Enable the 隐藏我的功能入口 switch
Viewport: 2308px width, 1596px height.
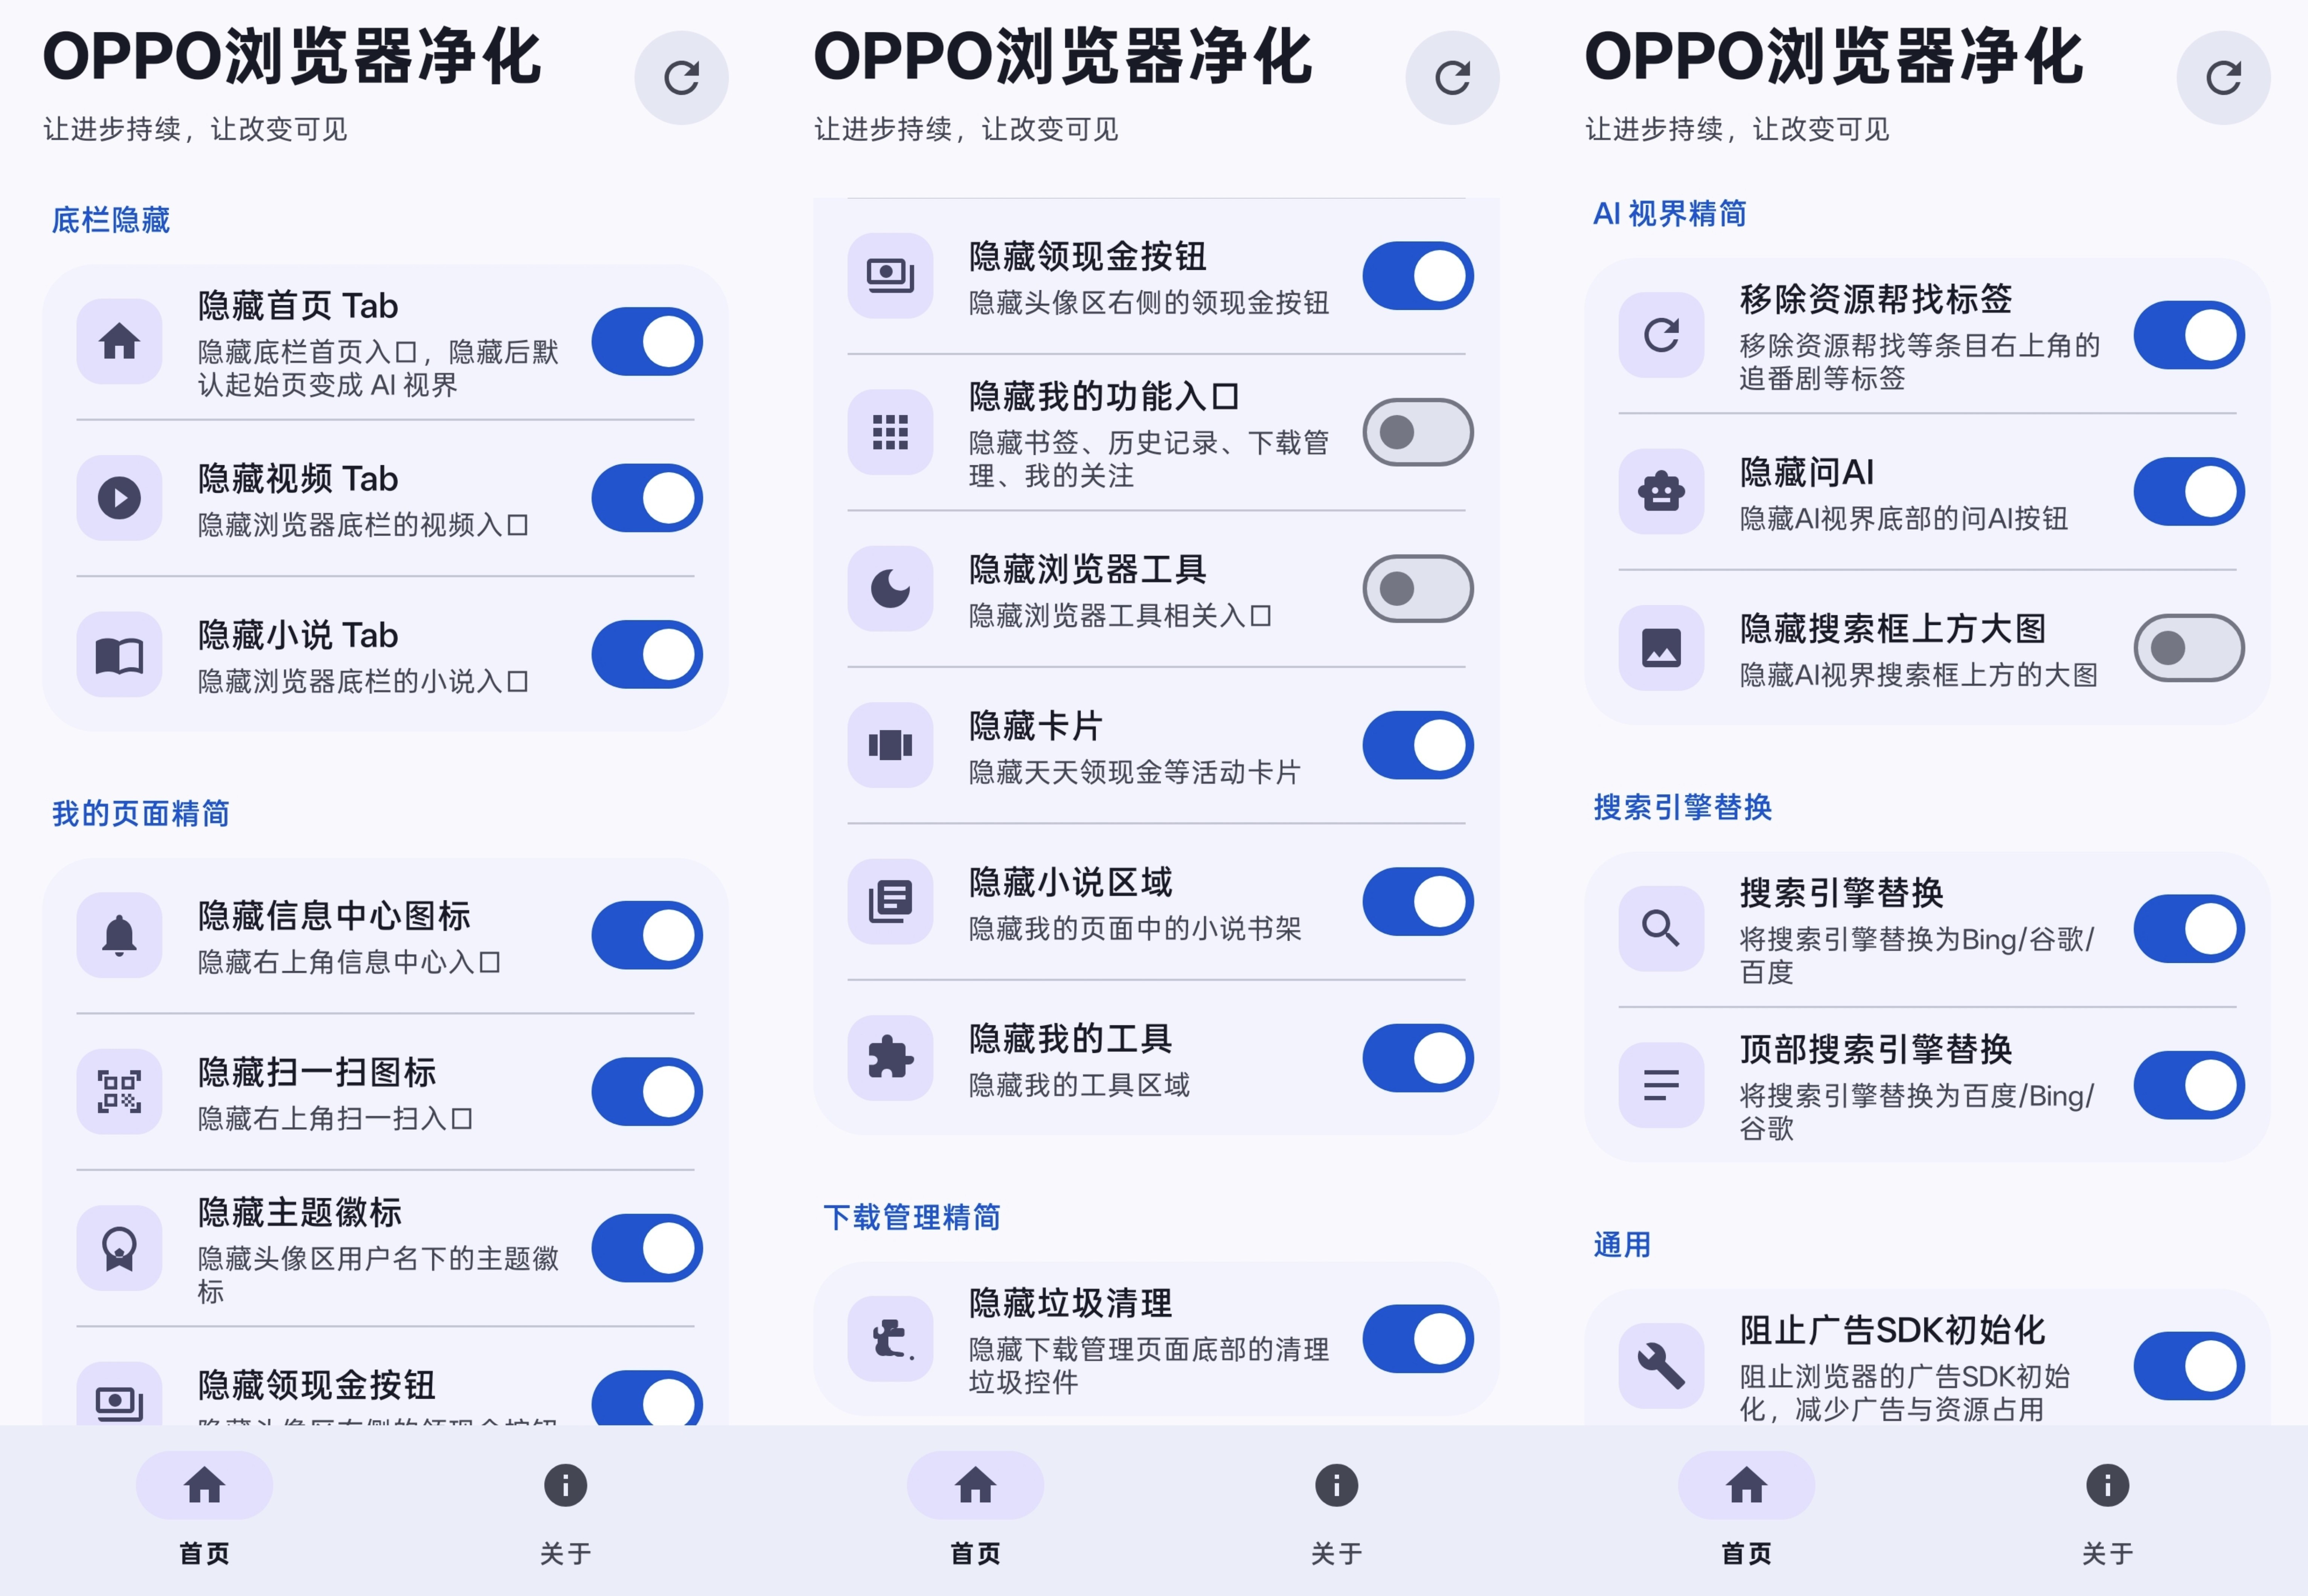(1418, 432)
